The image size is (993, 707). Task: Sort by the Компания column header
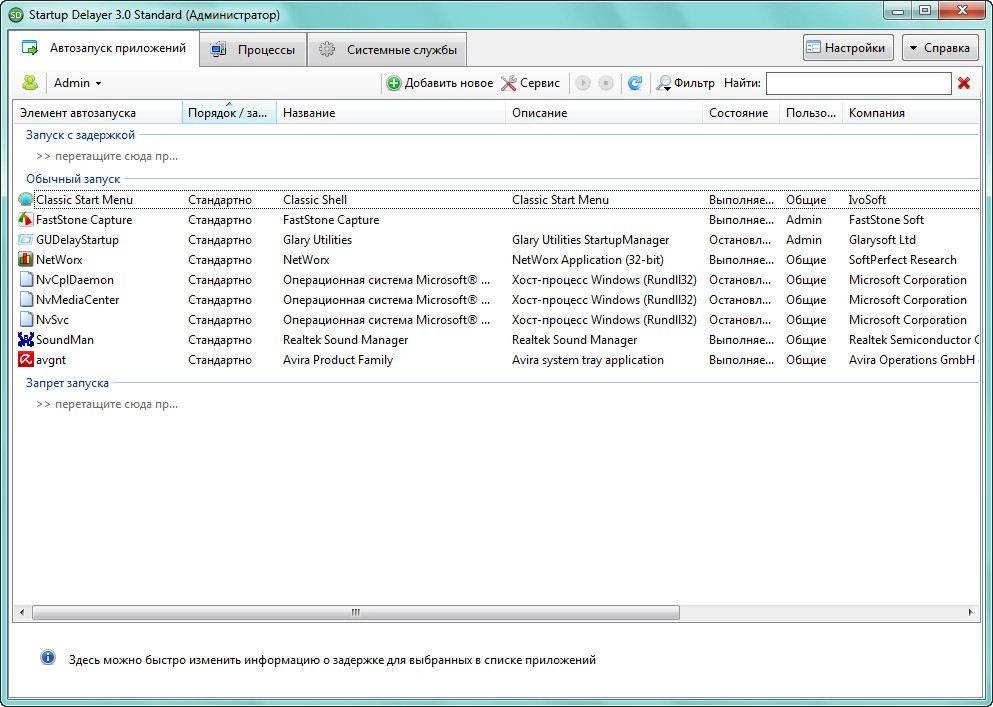[x=911, y=113]
